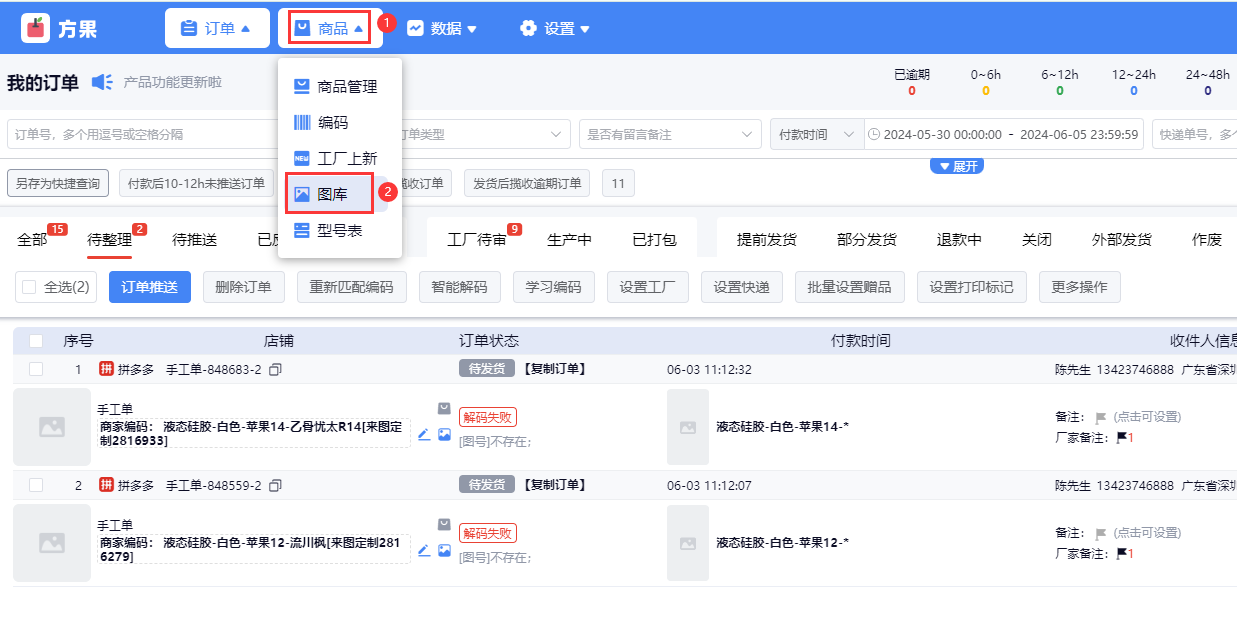
Task: Select 型号表 from the menu
Action: (340, 230)
